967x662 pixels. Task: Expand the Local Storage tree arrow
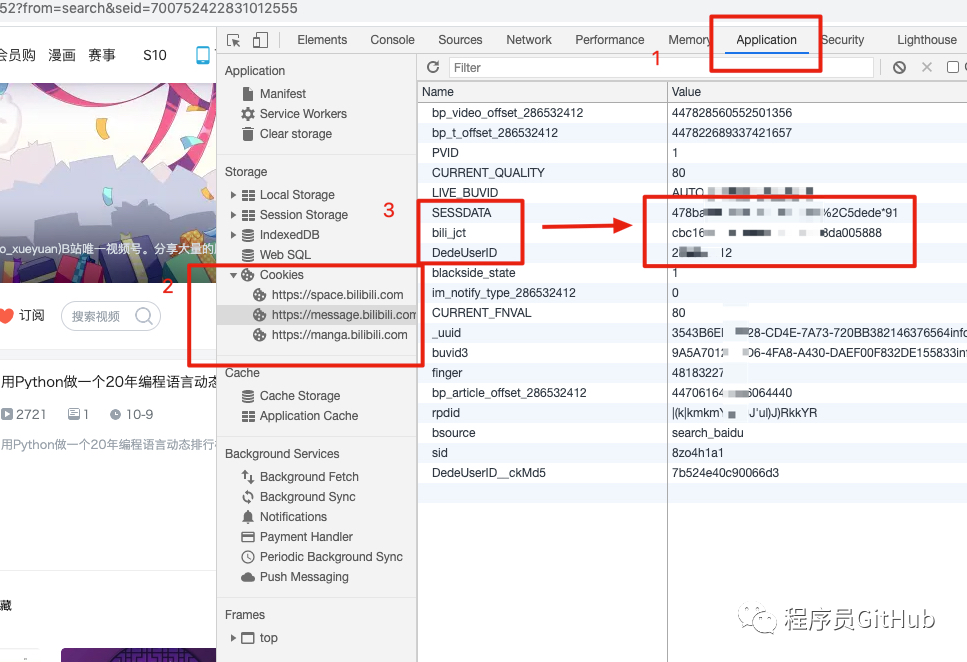(x=233, y=195)
